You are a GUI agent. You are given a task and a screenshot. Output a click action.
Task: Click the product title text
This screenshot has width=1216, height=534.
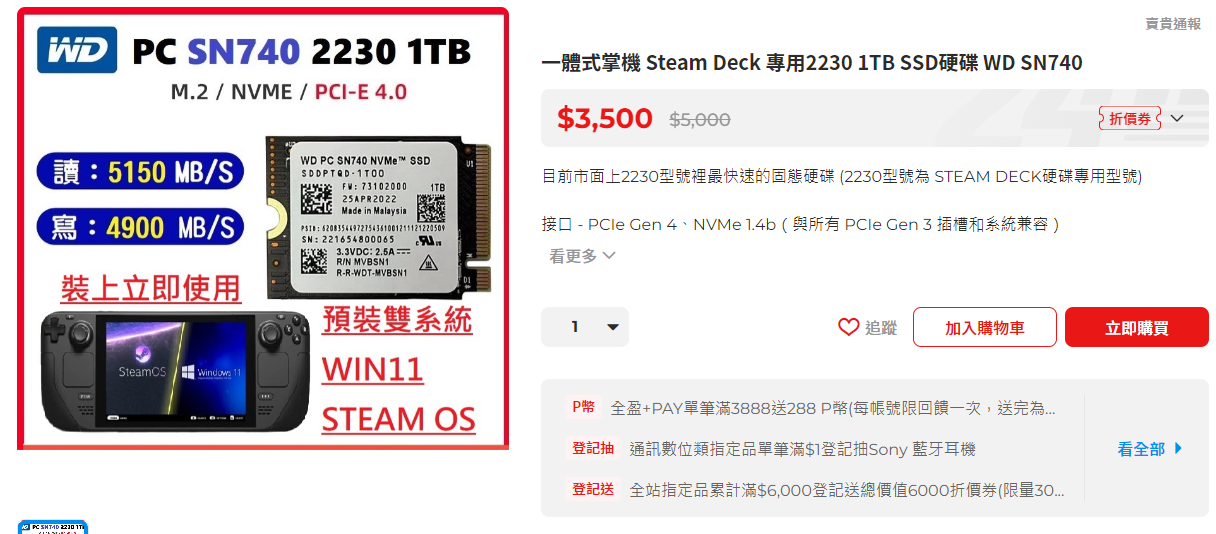812,63
